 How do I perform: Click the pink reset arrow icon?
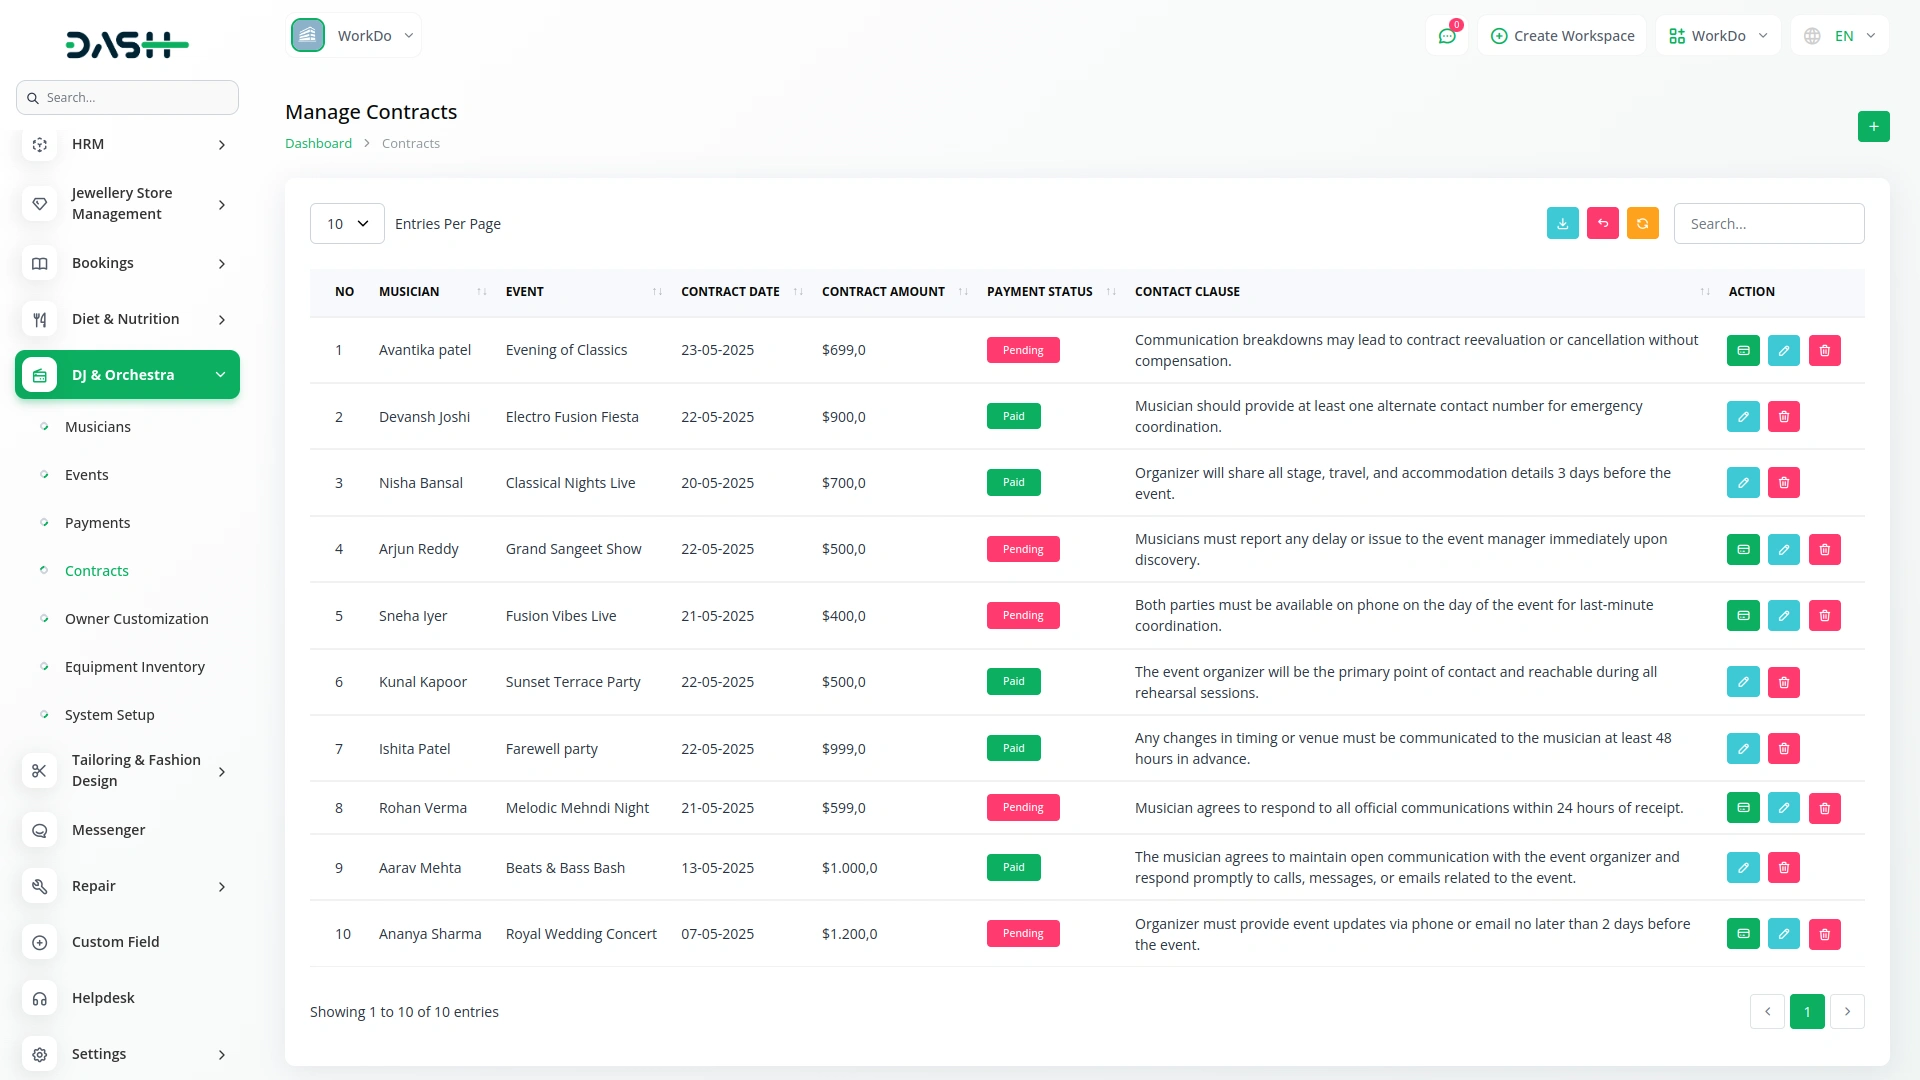(1602, 224)
